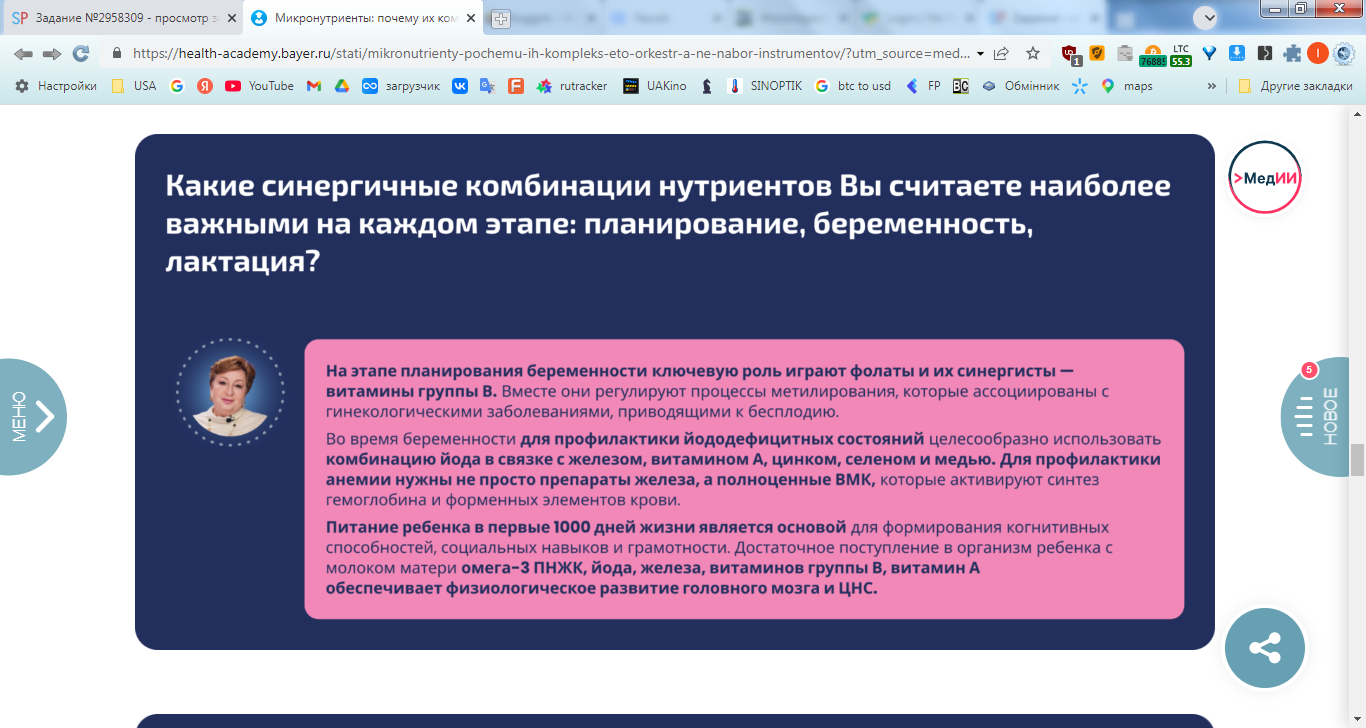The width and height of the screenshot is (1366, 728).
Task: Open the chess knight bookmark icon
Action: tap(707, 86)
